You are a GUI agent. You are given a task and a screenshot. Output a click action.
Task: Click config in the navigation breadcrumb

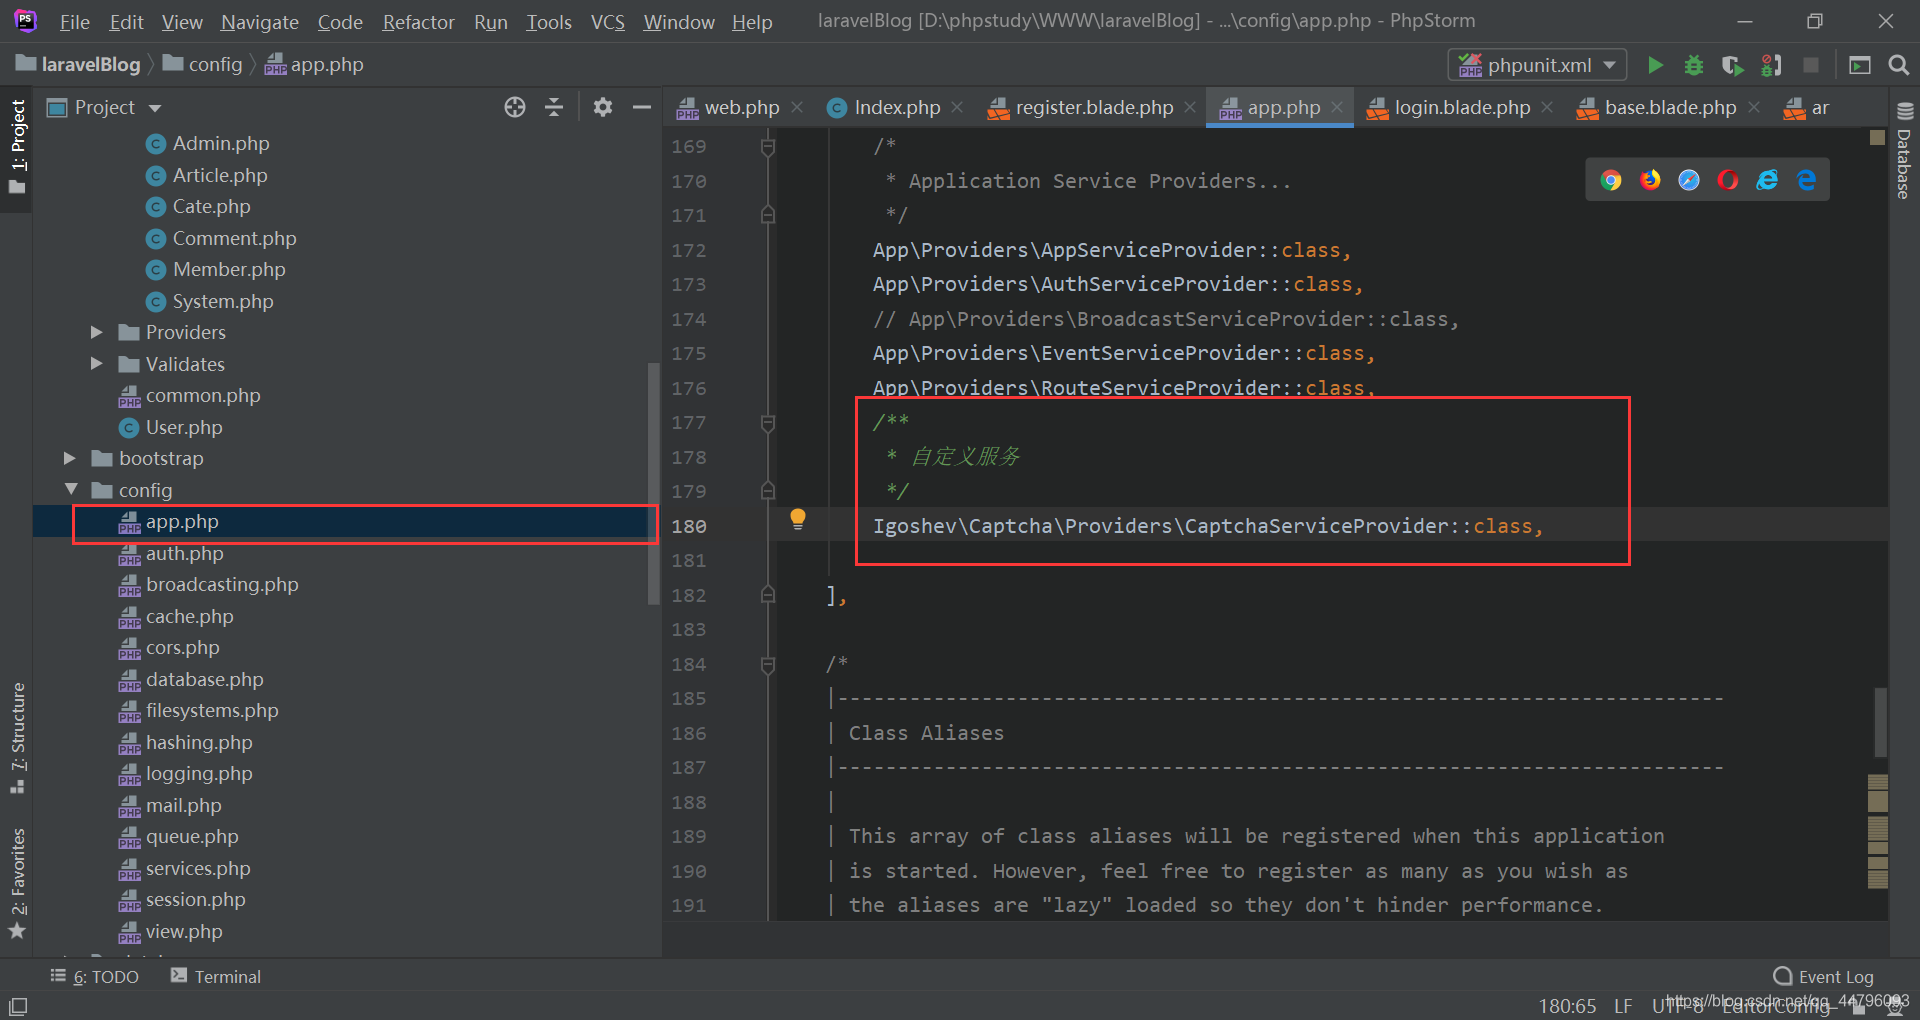[203, 65]
